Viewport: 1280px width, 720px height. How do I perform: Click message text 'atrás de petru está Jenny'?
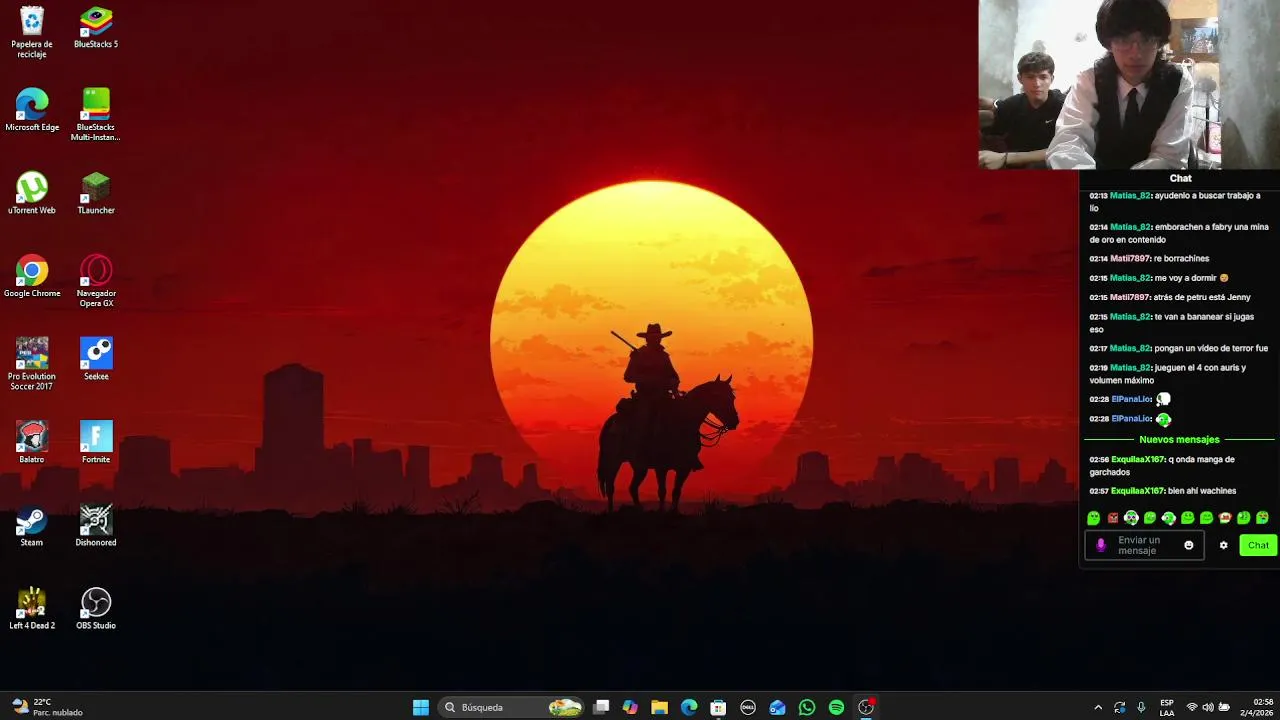[1202, 297]
